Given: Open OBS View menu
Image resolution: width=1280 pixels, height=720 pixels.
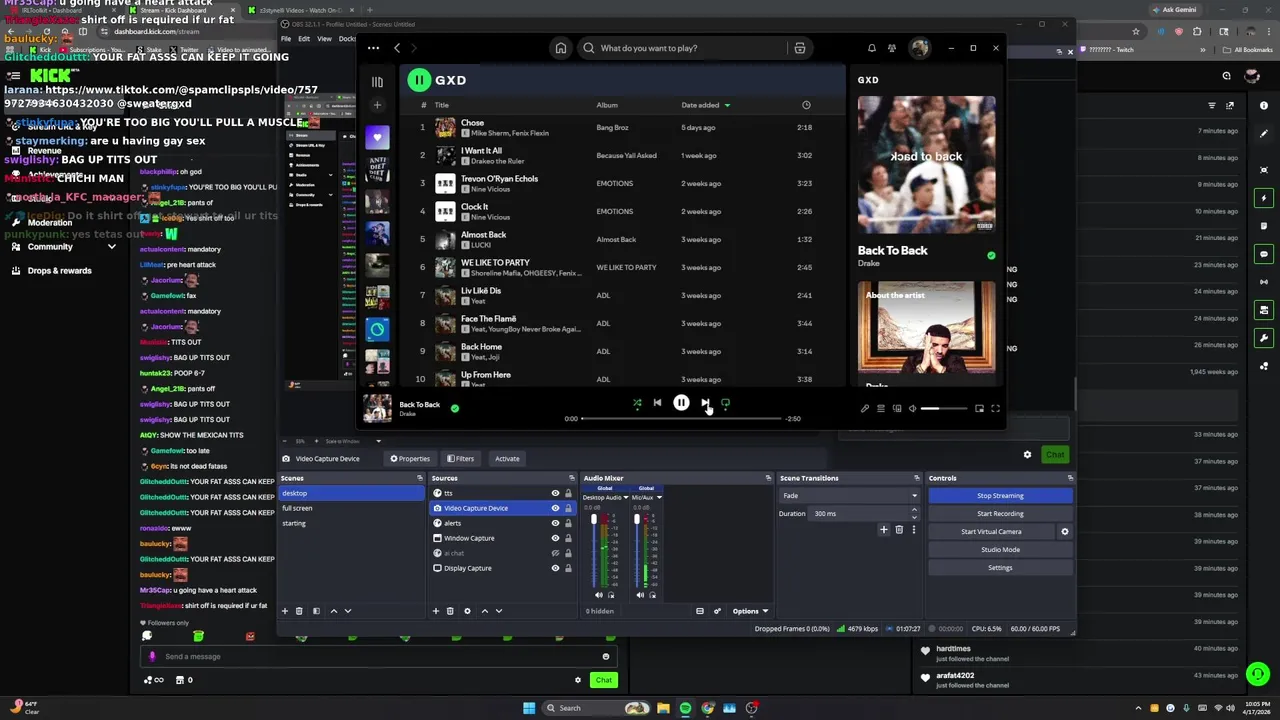Looking at the screenshot, I should point(324,39).
